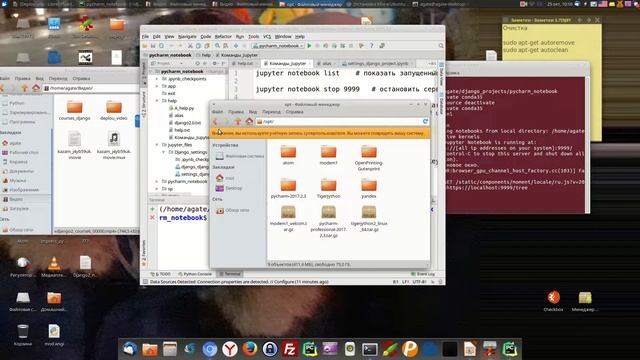Click the Команды_jupyter breadcrumb in navigation bar
The image size is (640, 360).
(x=237, y=55)
